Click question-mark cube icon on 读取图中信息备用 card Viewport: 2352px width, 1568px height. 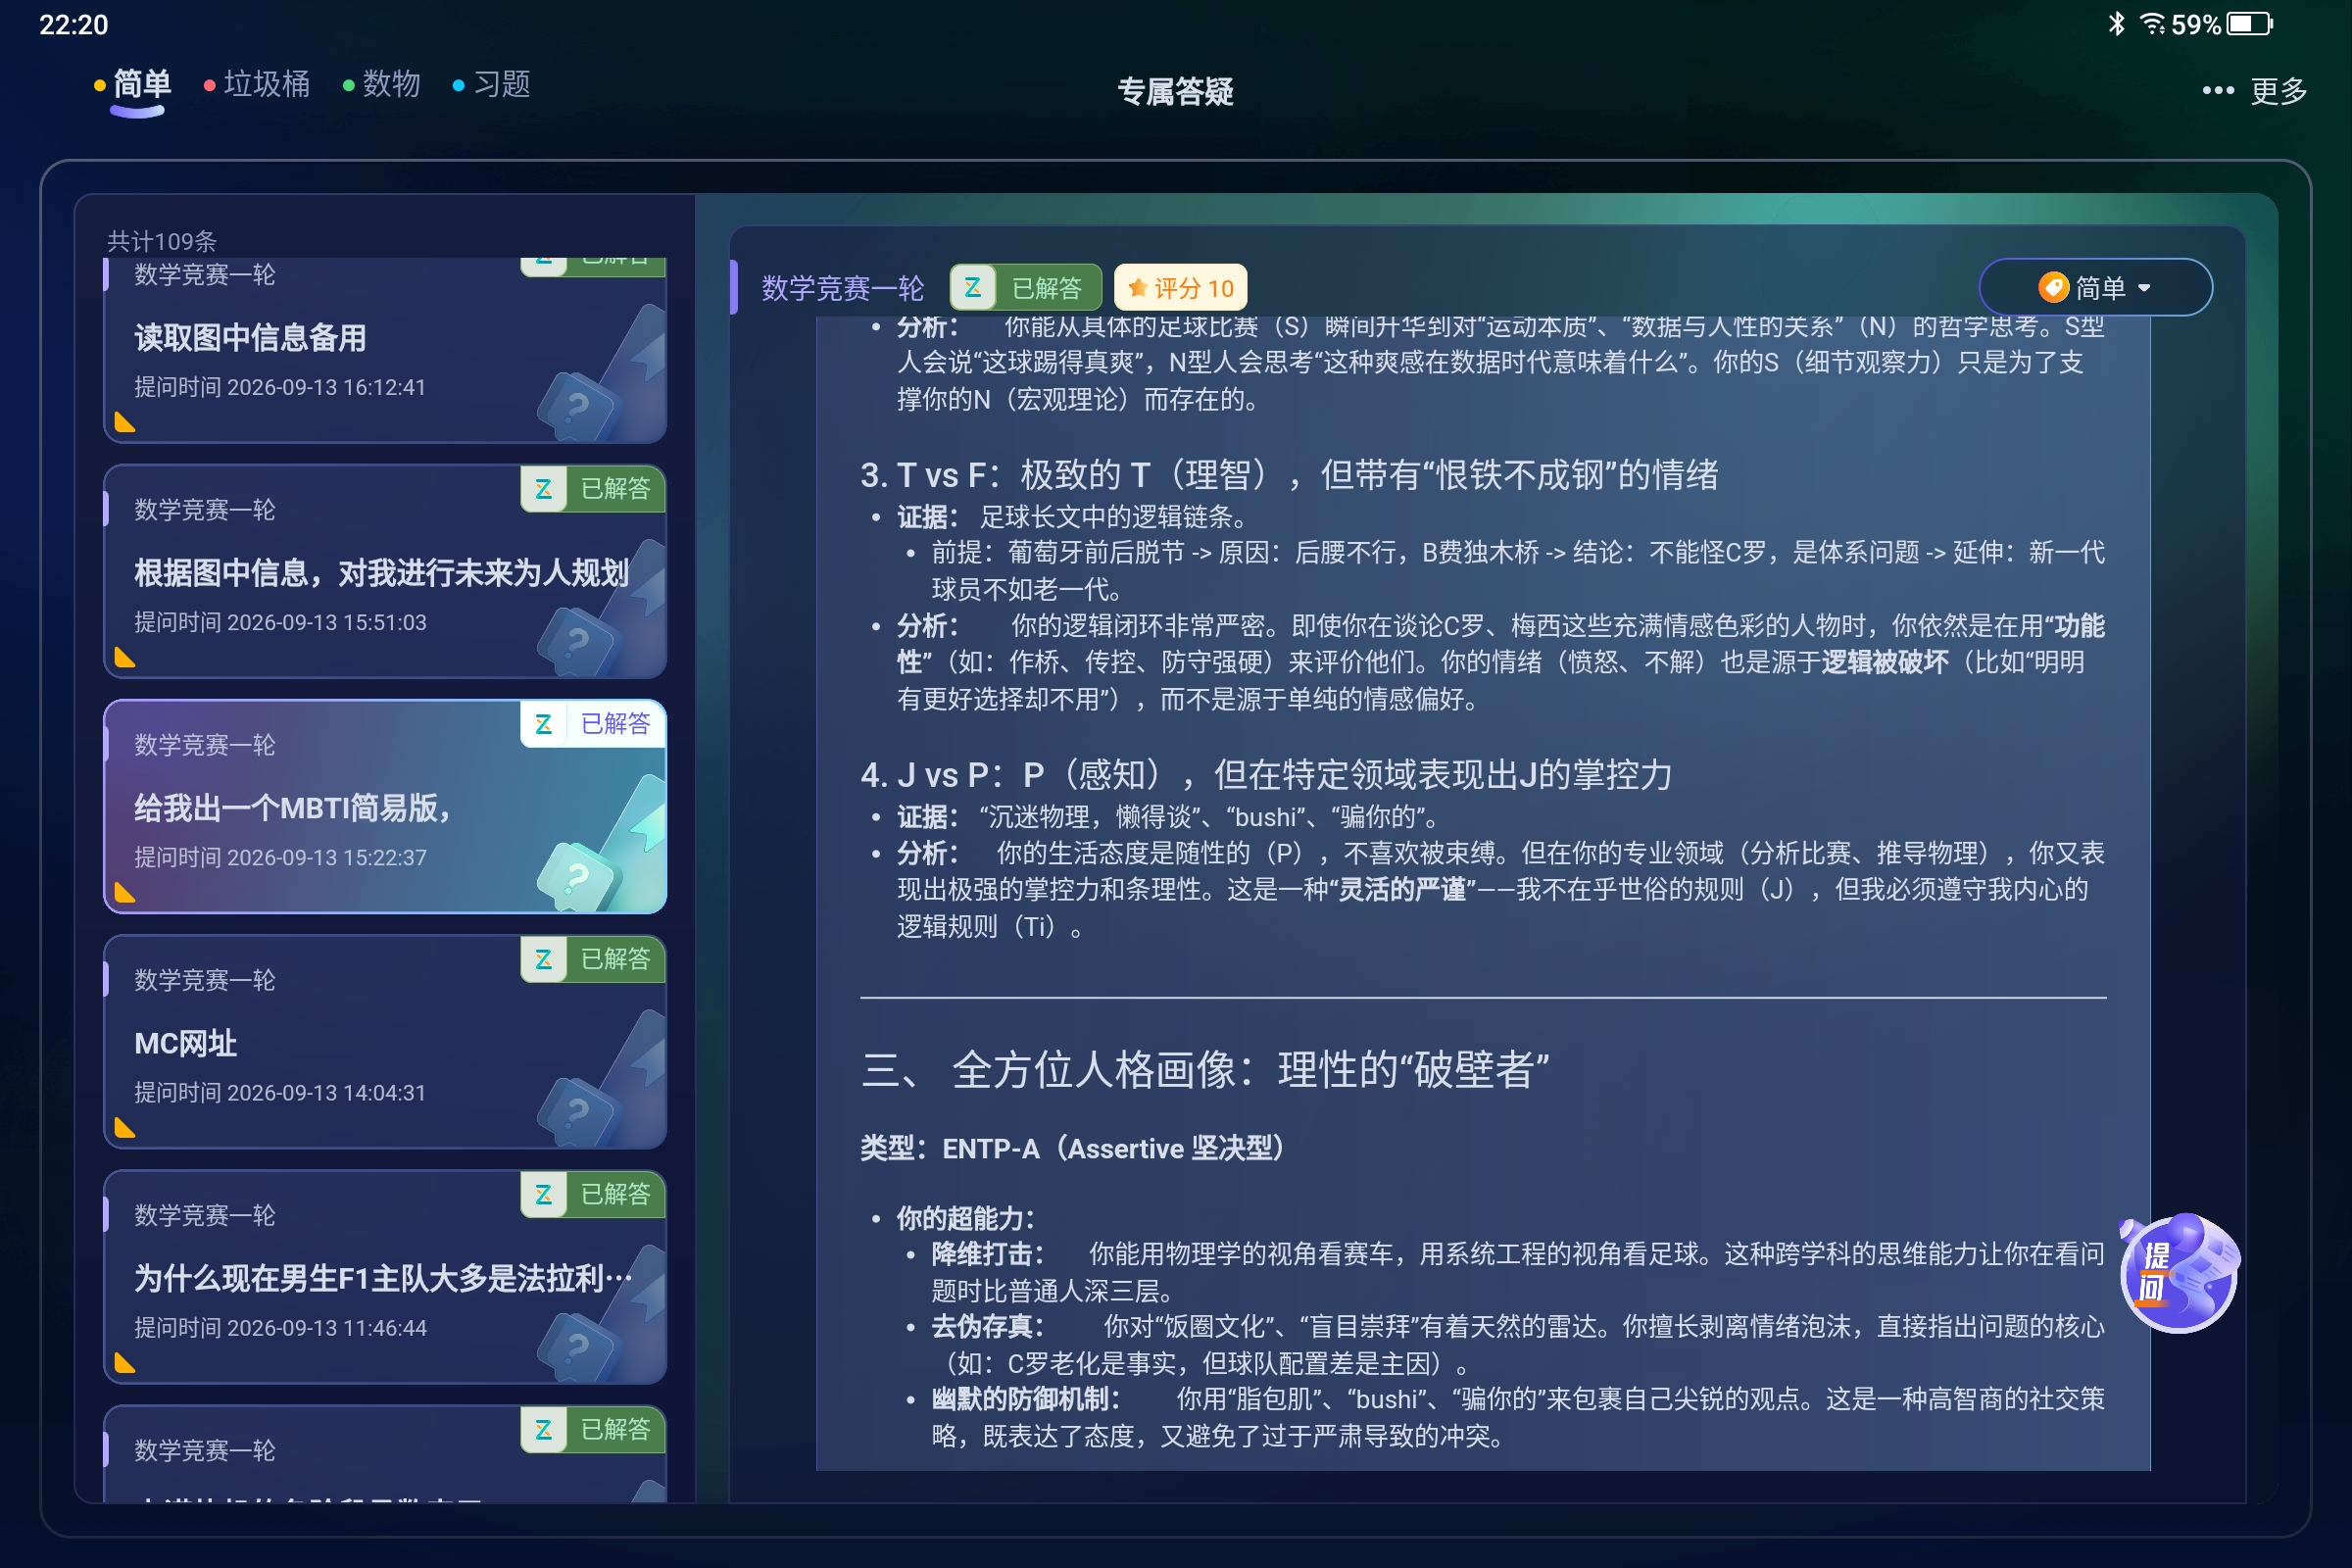pyautogui.click(x=579, y=407)
